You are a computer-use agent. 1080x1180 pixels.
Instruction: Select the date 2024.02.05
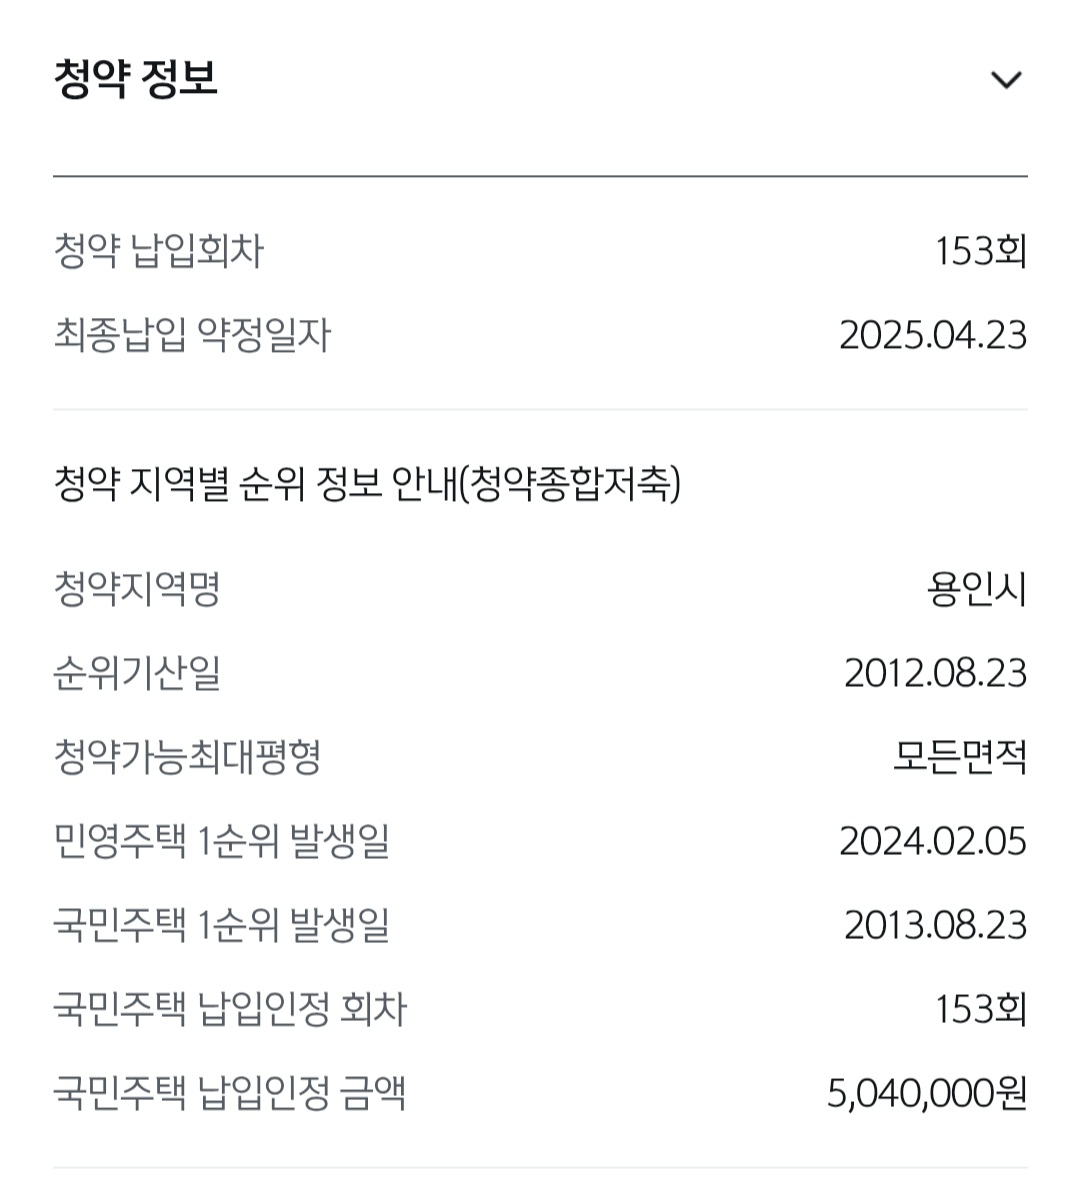click(x=932, y=841)
